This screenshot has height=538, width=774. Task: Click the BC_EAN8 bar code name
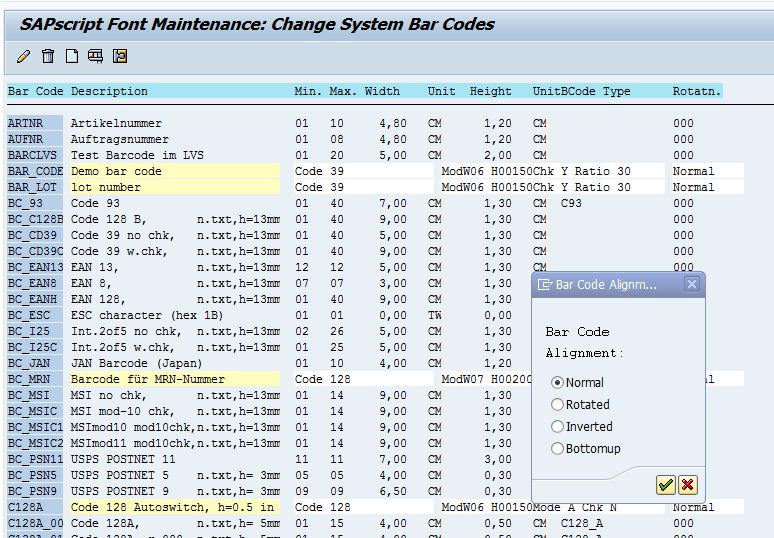(x=35, y=283)
